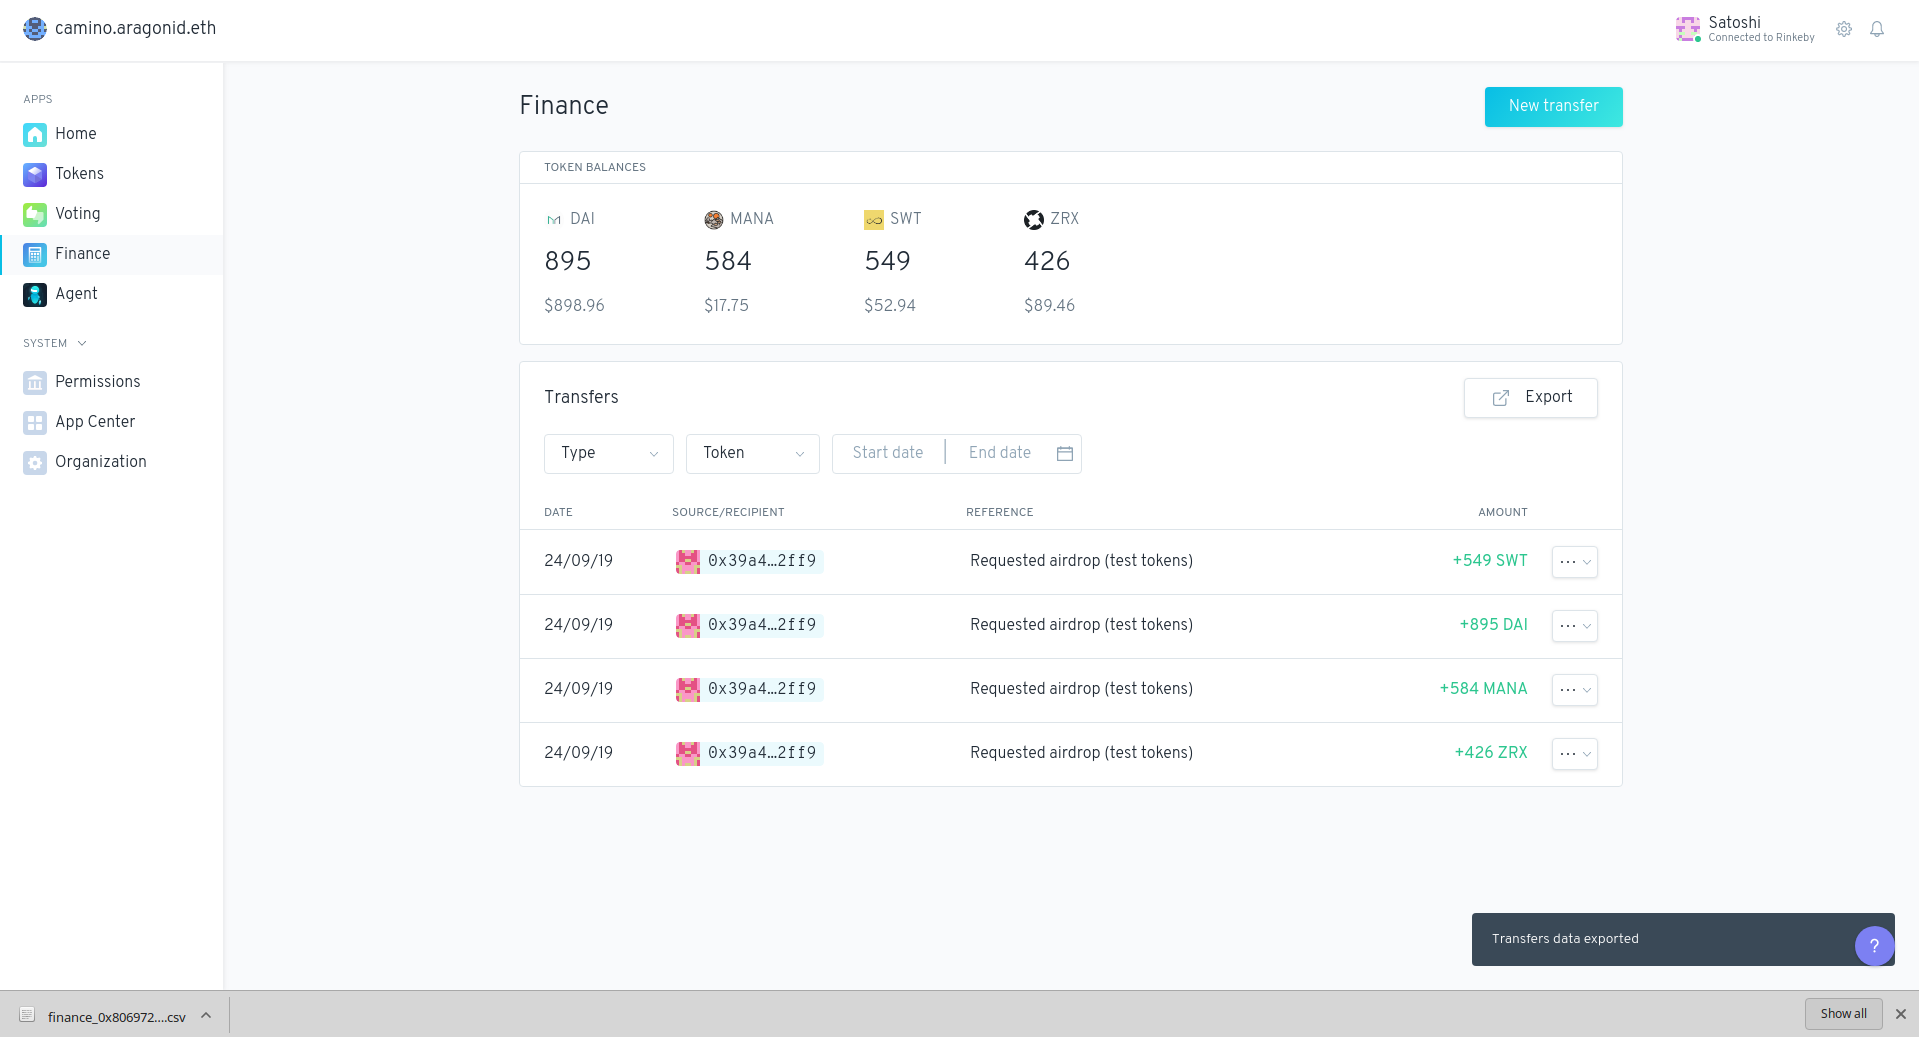Open the notifications bell
The height and width of the screenshot is (1037, 1919).
click(1877, 30)
